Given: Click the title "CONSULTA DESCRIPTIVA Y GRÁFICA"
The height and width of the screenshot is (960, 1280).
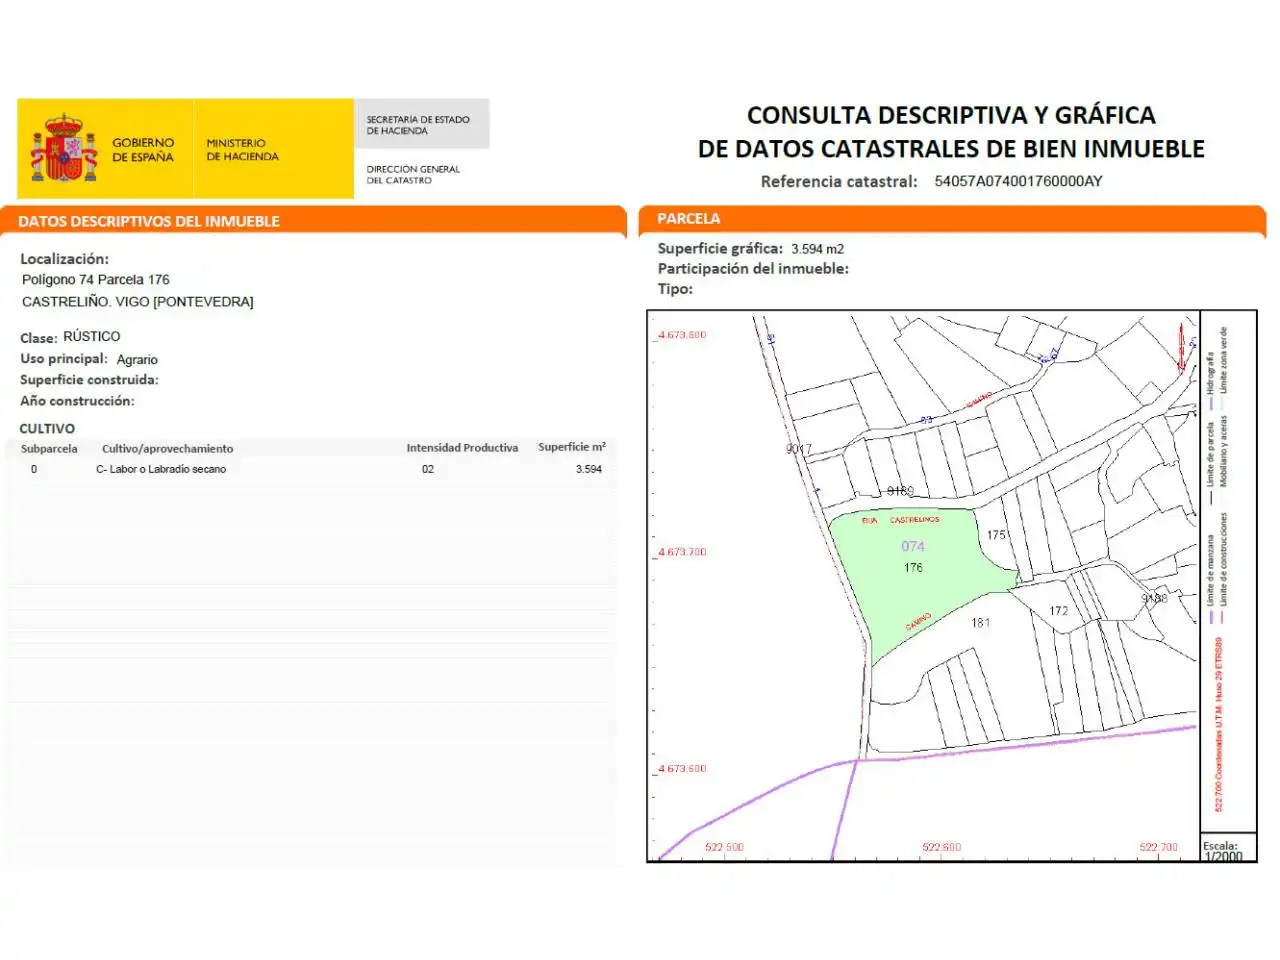Looking at the screenshot, I should 951,115.
